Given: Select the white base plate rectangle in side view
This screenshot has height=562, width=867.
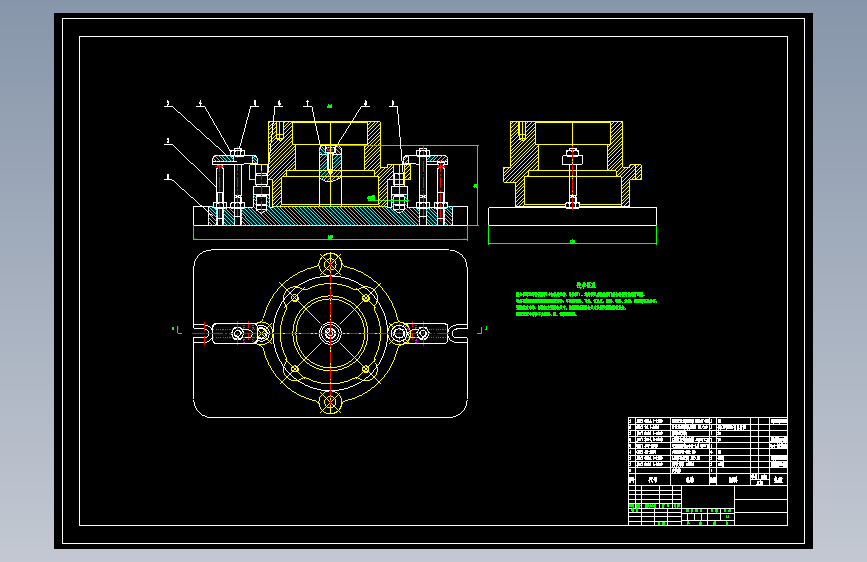Looking at the screenshot, I should tap(572, 216).
